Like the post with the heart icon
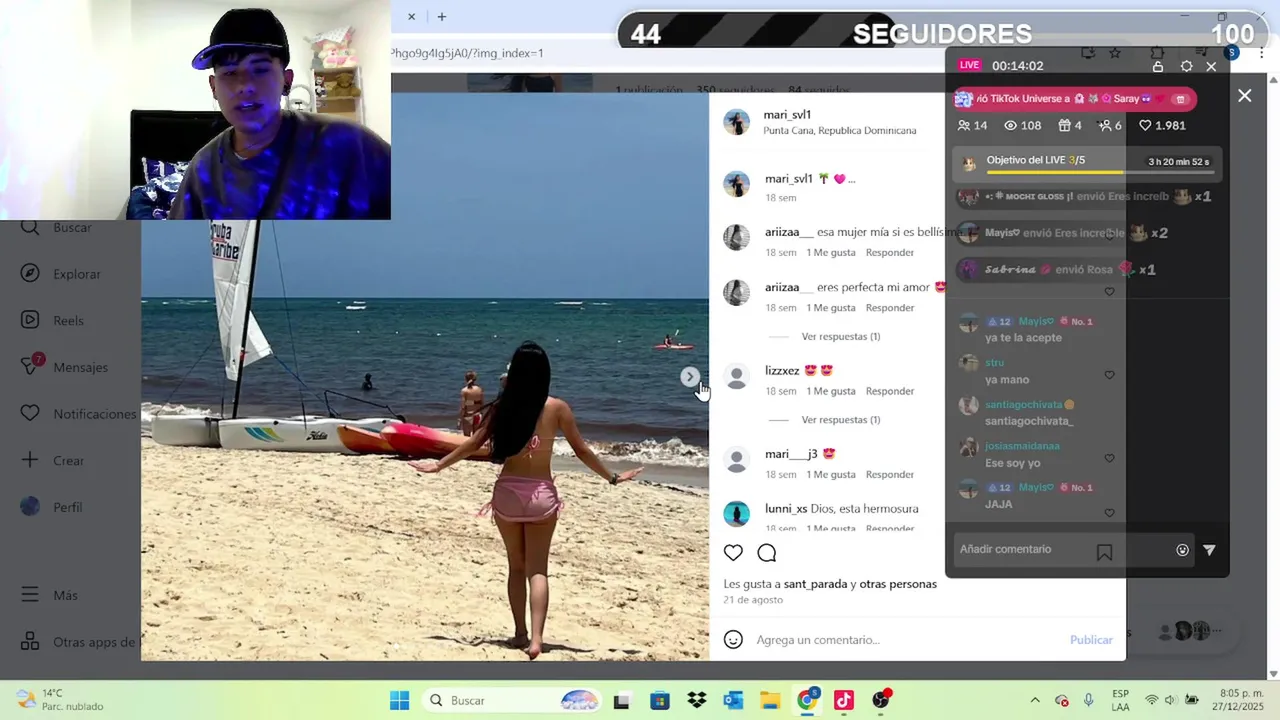 click(x=733, y=553)
